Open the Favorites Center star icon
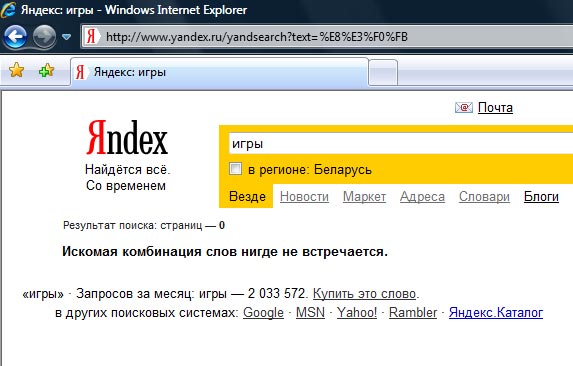 (x=16, y=70)
